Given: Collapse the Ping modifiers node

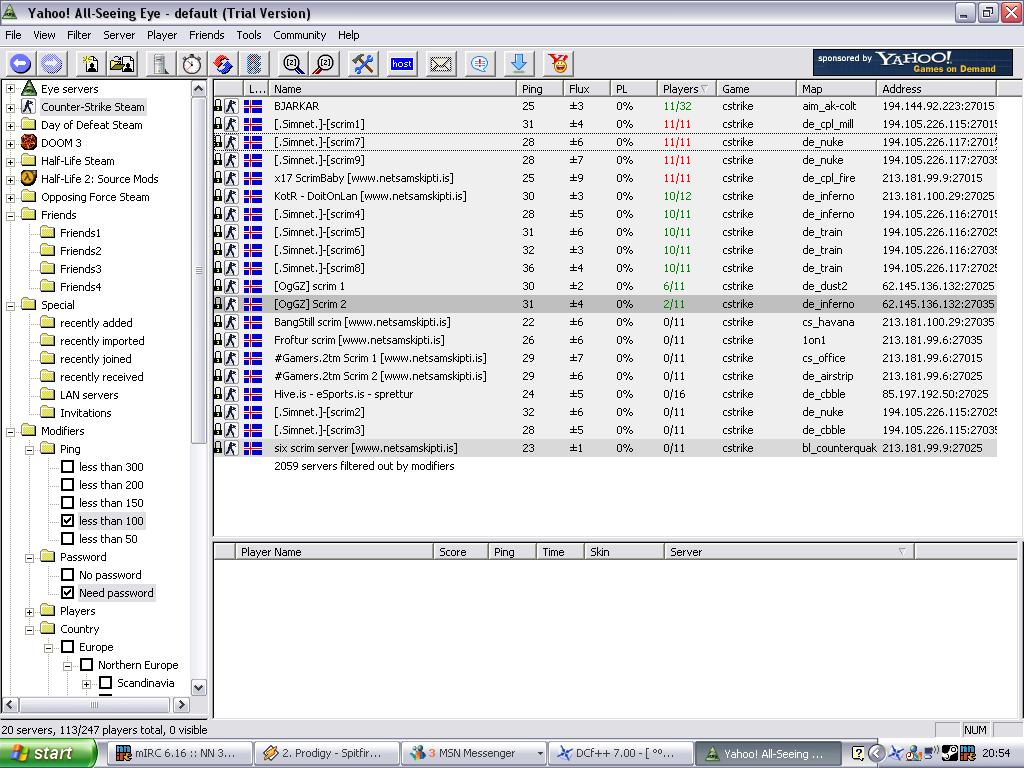Looking at the screenshot, I should [x=29, y=449].
